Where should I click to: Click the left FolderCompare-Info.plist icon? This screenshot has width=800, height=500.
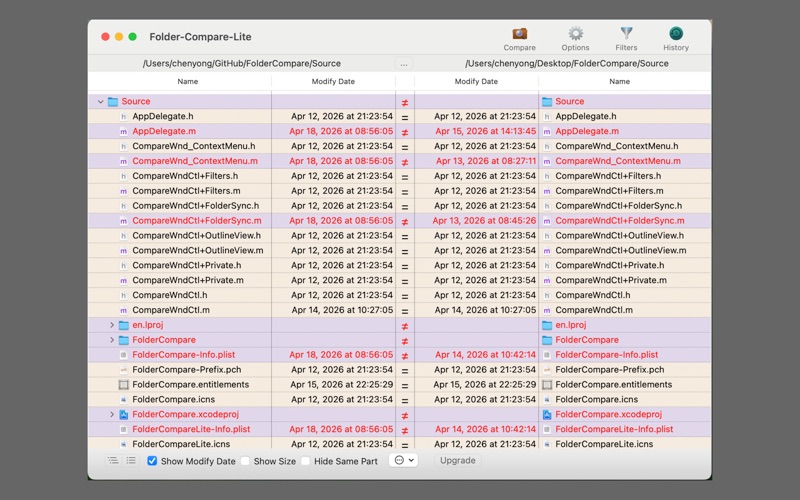pyautogui.click(x=123, y=355)
